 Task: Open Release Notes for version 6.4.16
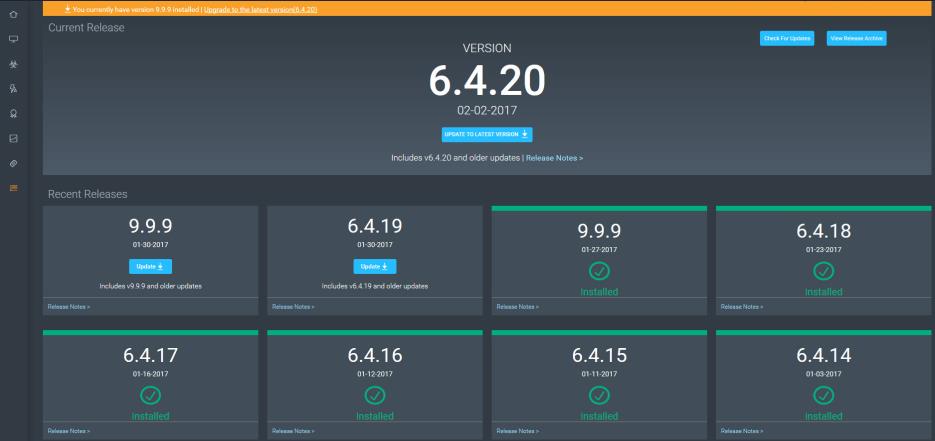[x=293, y=431]
